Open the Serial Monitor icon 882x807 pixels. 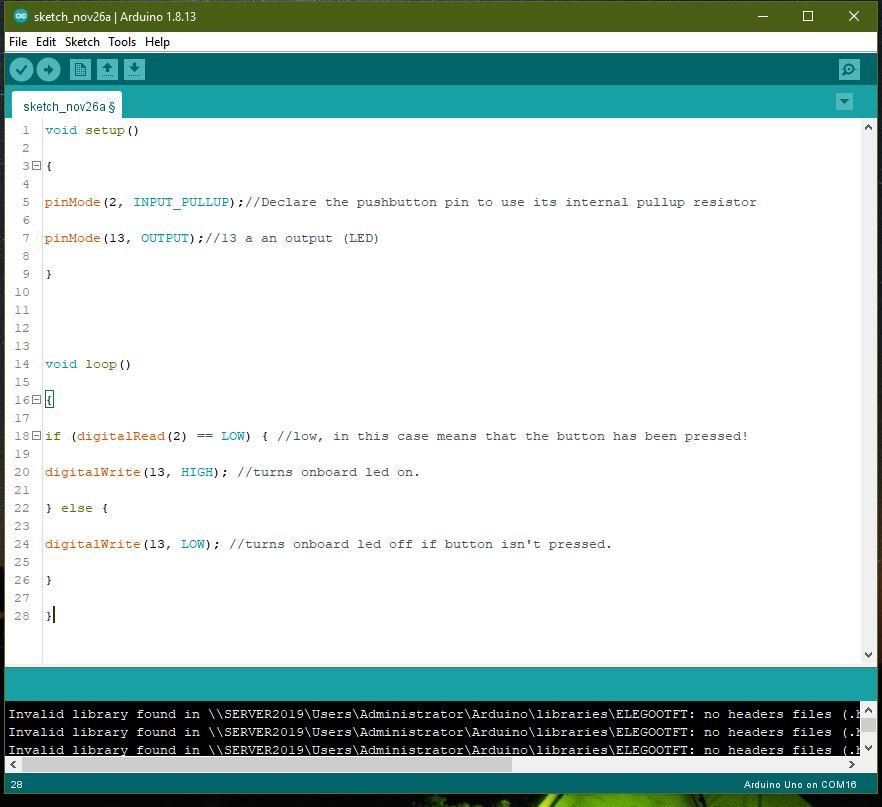tap(849, 70)
